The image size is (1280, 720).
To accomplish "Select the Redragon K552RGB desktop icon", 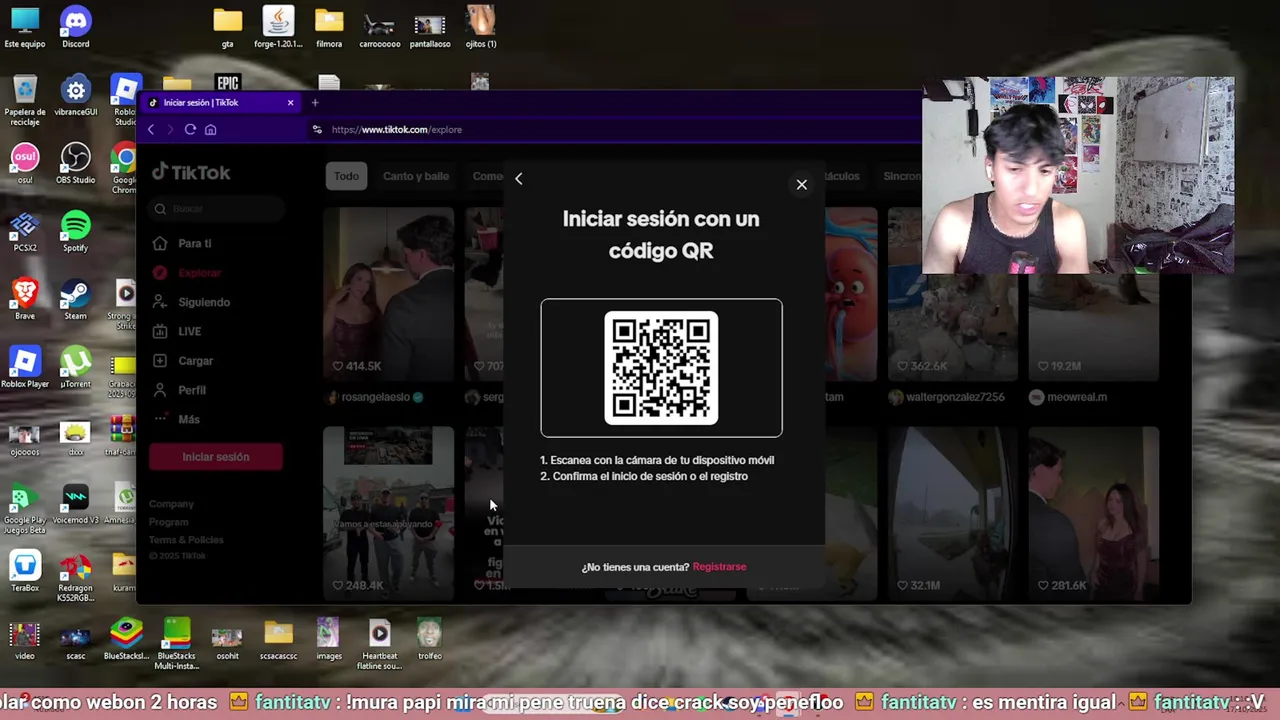I will [x=76, y=577].
